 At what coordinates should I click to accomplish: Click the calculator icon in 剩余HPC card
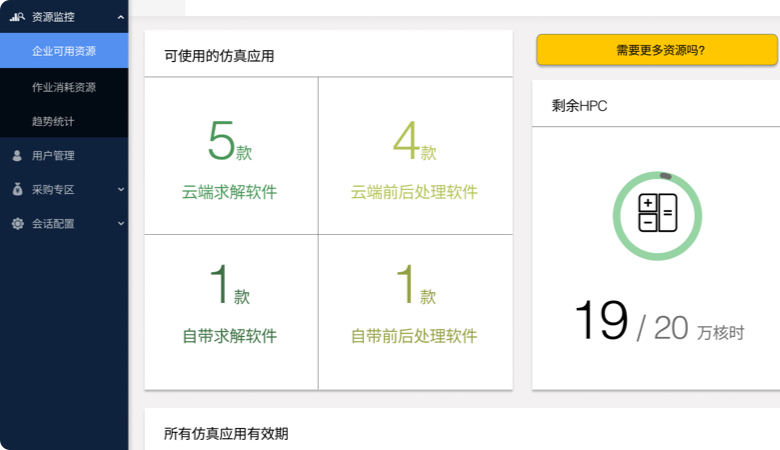point(657,213)
